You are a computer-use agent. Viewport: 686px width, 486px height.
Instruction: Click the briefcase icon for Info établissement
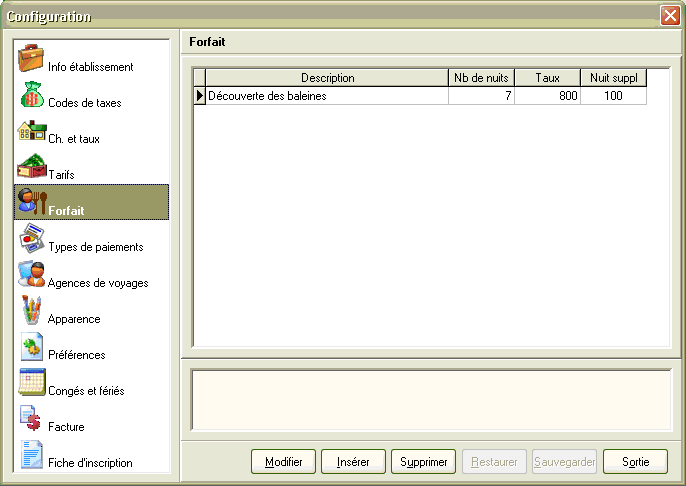click(31, 58)
